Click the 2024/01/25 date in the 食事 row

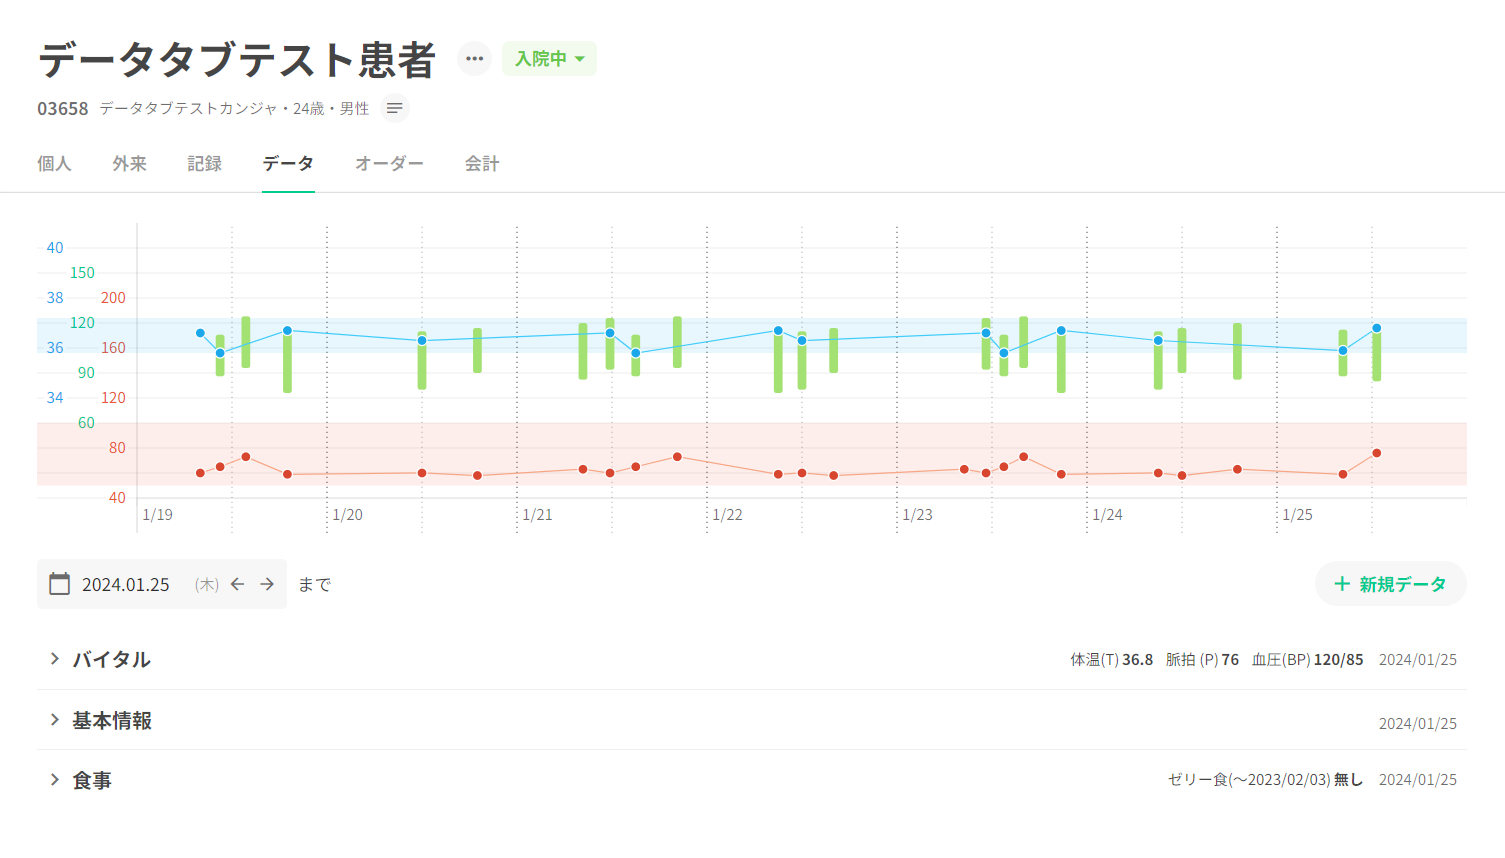[x=1417, y=780]
